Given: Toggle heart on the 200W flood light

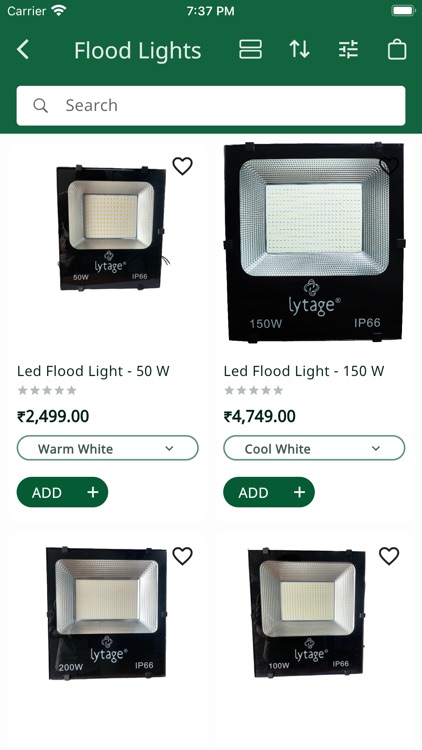Looking at the screenshot, I should click(182, 556).
